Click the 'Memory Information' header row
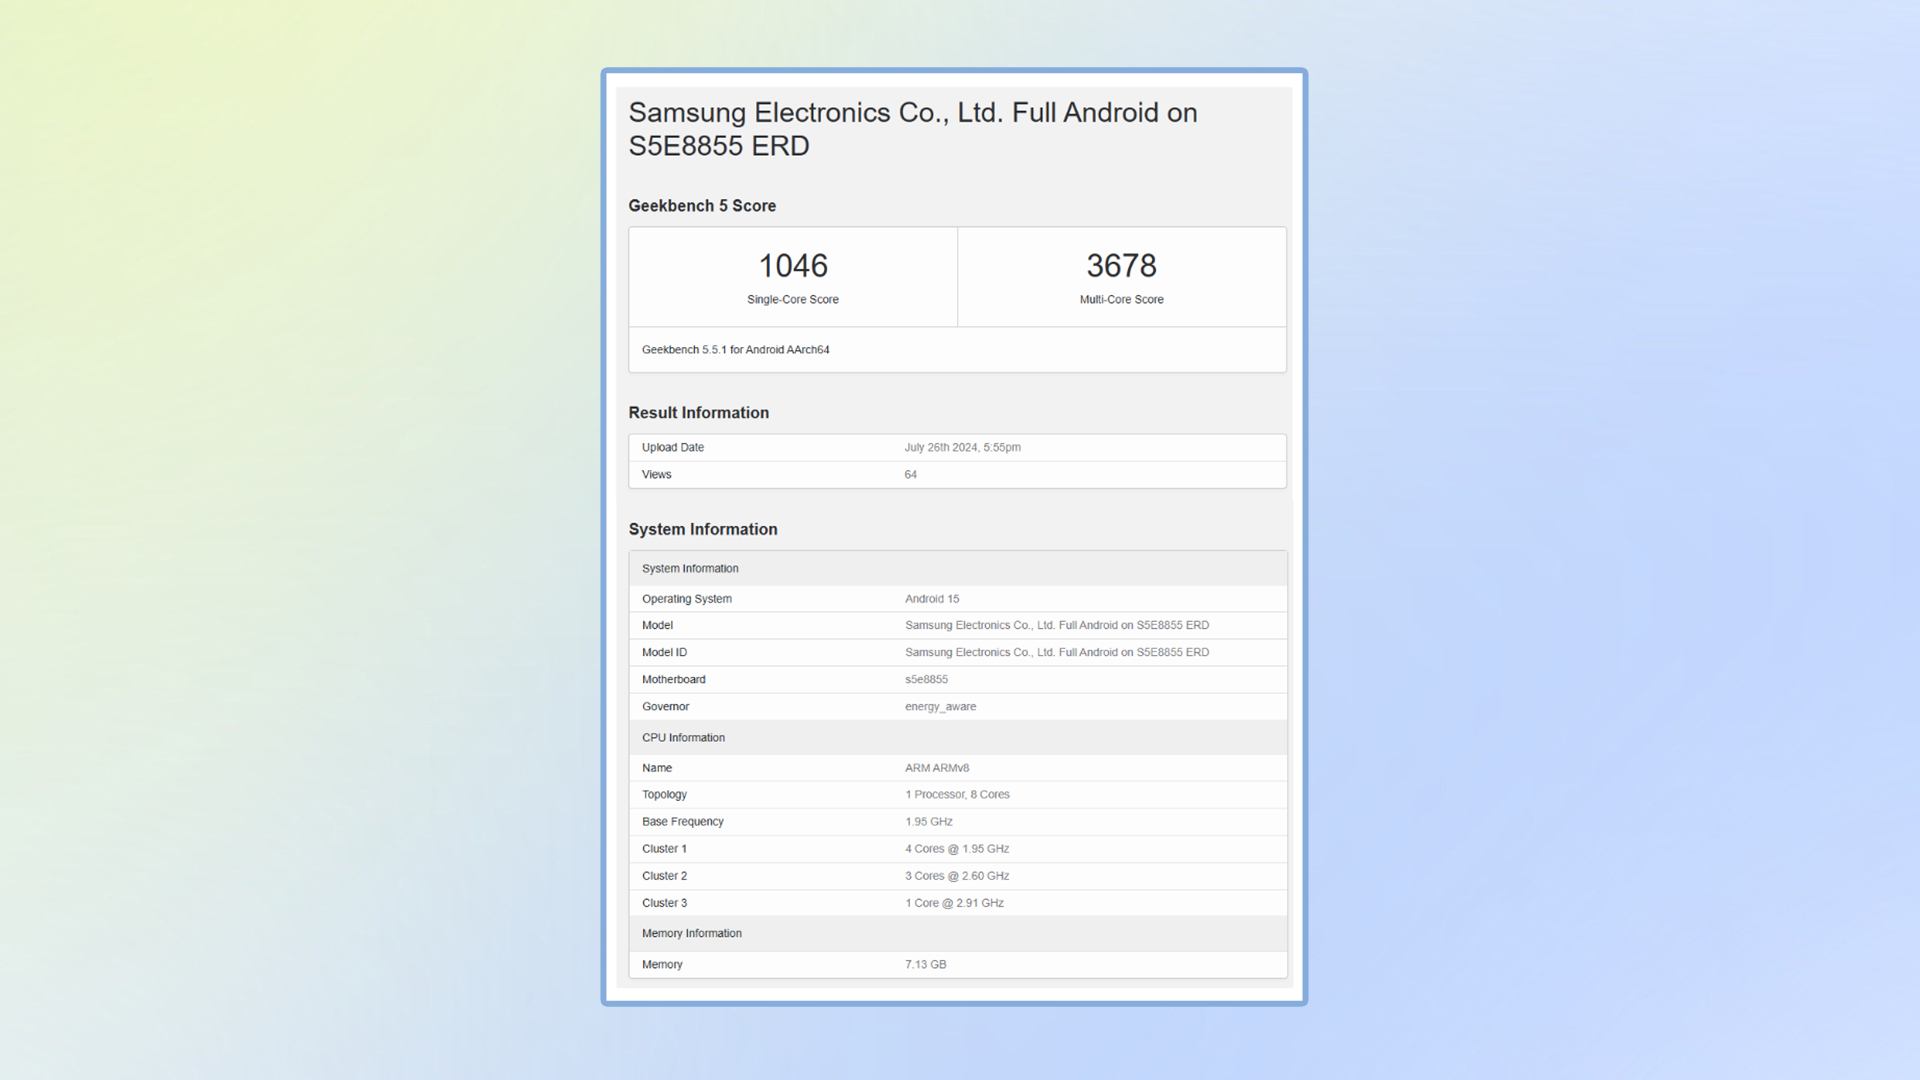The height and width of the screenshot is (1080, 1920). point(957,933)
